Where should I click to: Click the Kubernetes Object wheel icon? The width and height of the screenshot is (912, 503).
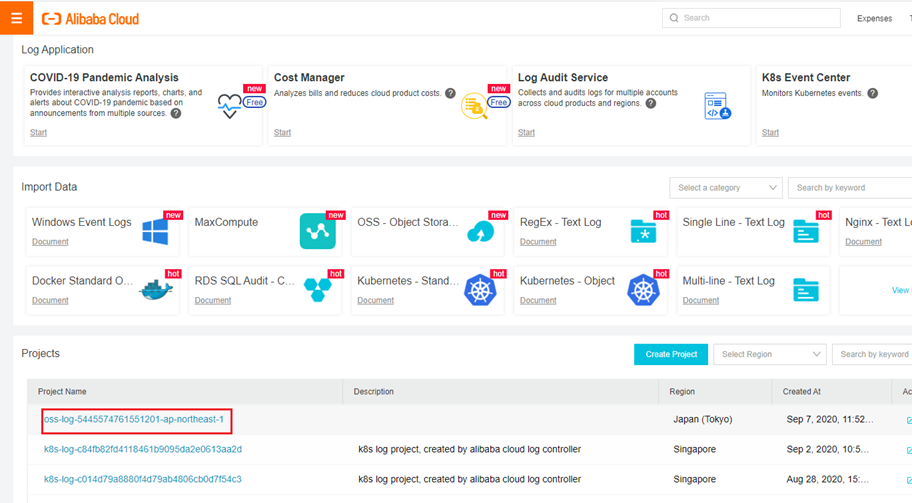pyautogui.click(x=643, y=290)
